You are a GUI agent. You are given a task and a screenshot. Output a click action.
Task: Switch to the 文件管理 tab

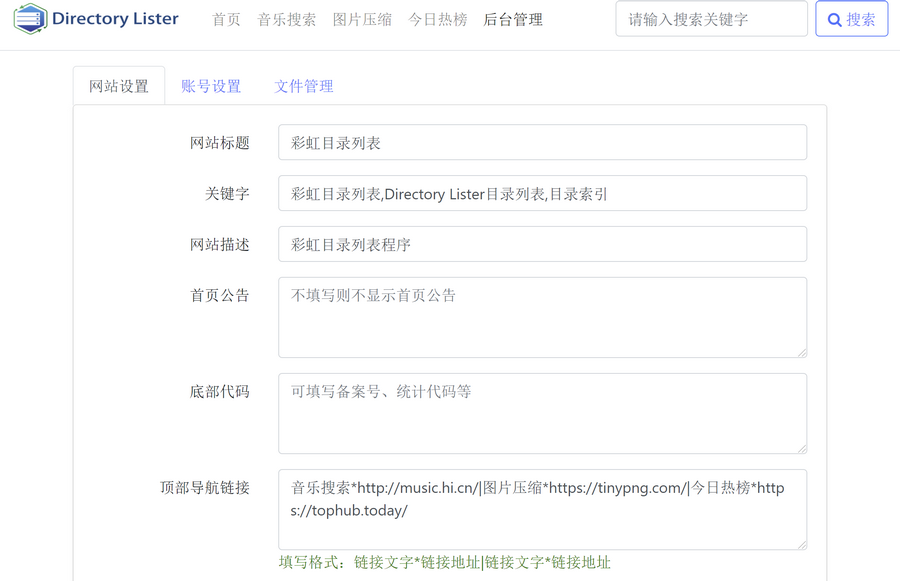click(x=304, y=86)
